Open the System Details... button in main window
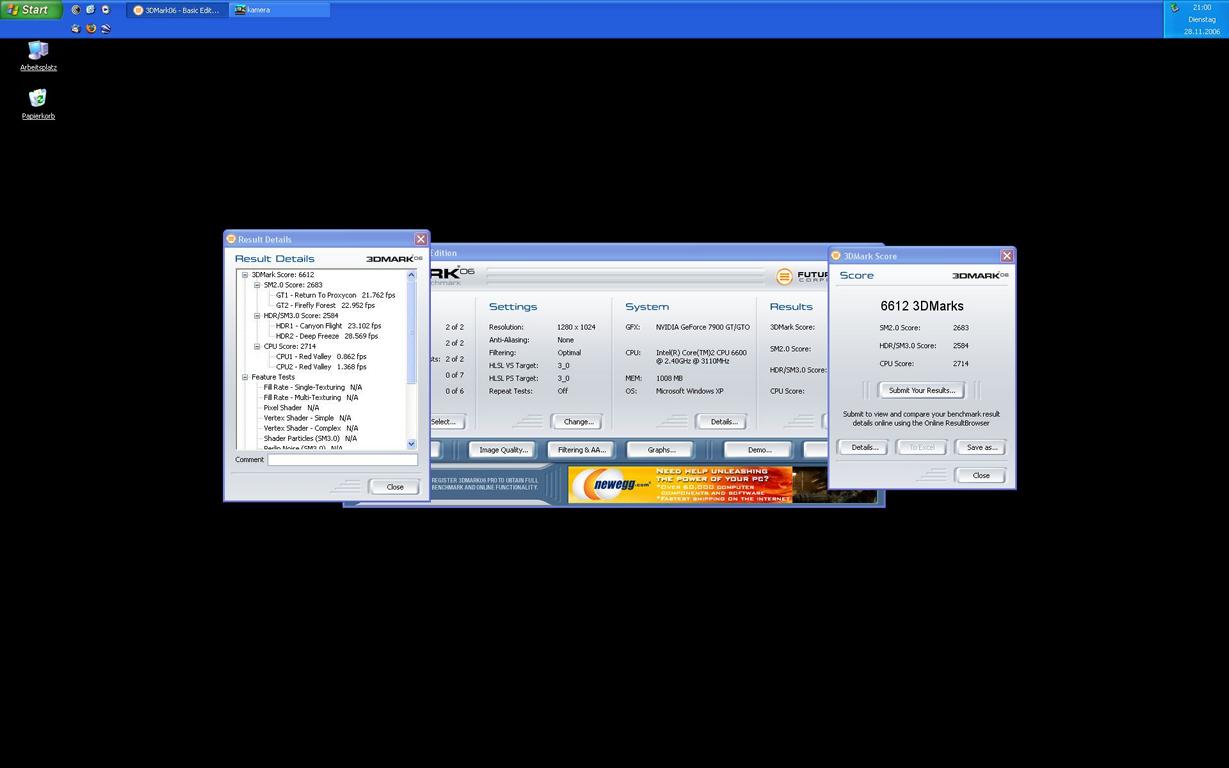 pos(723,422)
